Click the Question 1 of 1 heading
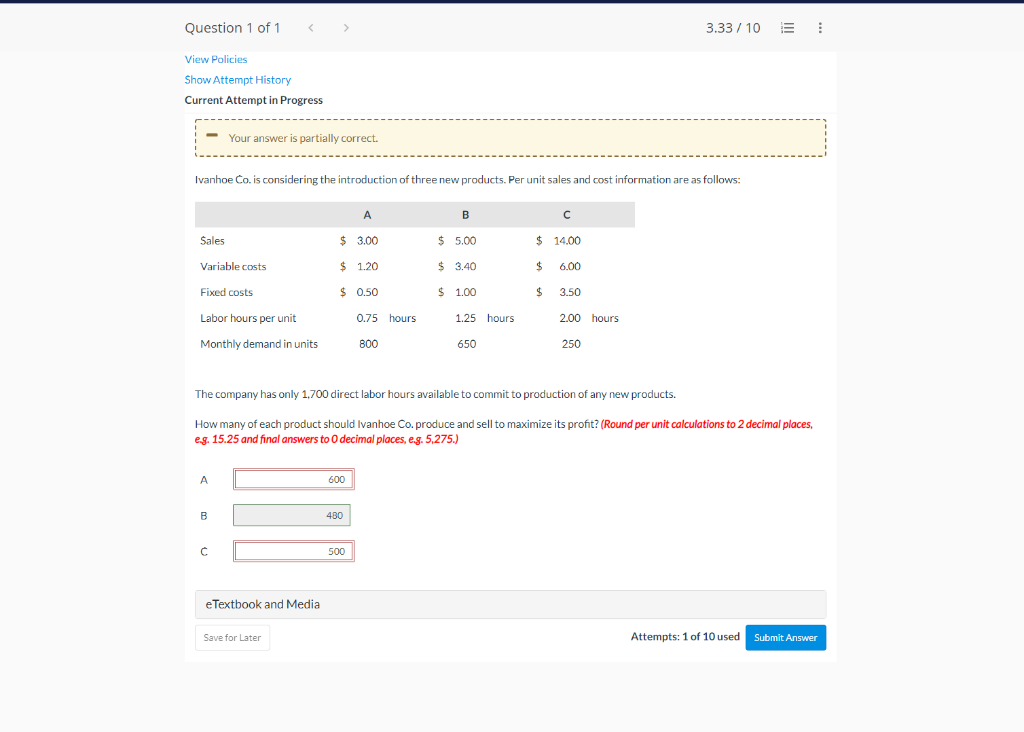Screen dimensions: 1024x732 (233, 28)
